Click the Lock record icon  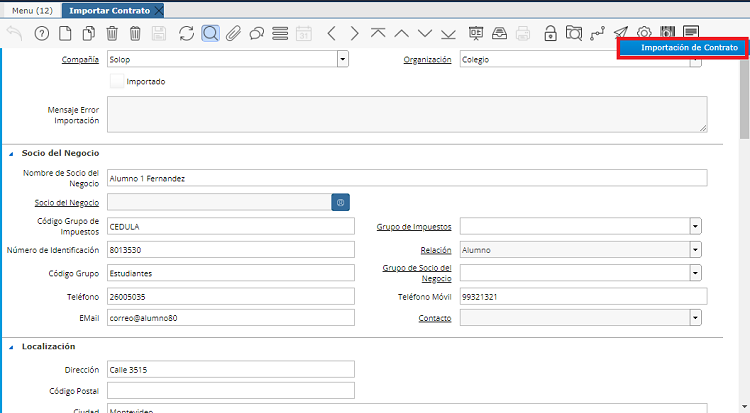pyautogui.click(x=550, y=33)
